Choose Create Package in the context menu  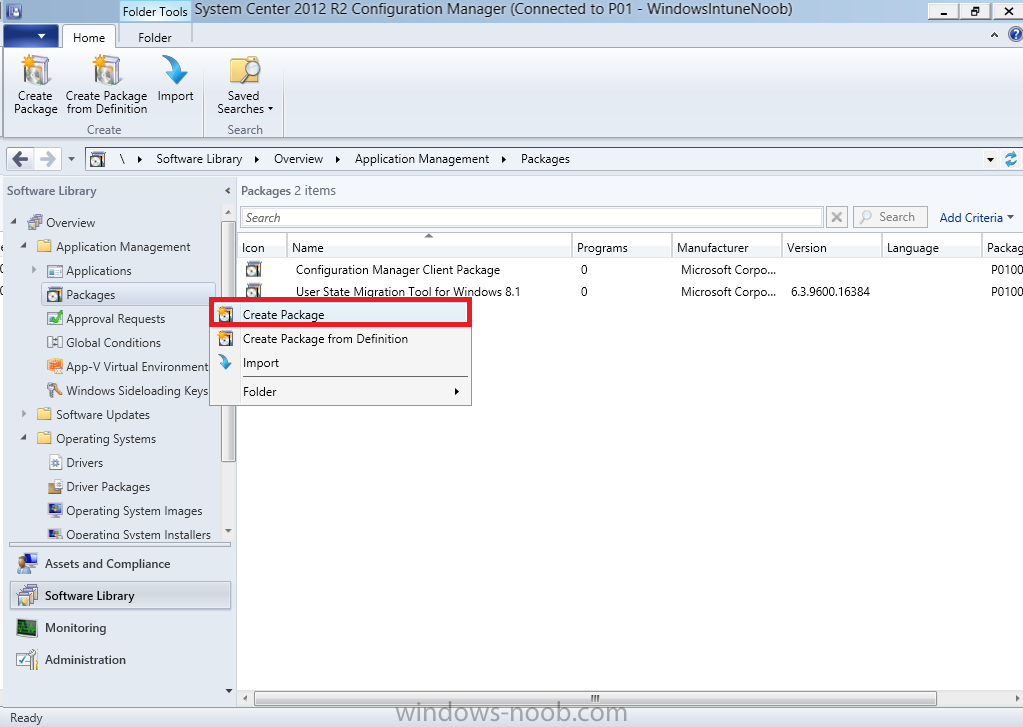coord(341,315)
